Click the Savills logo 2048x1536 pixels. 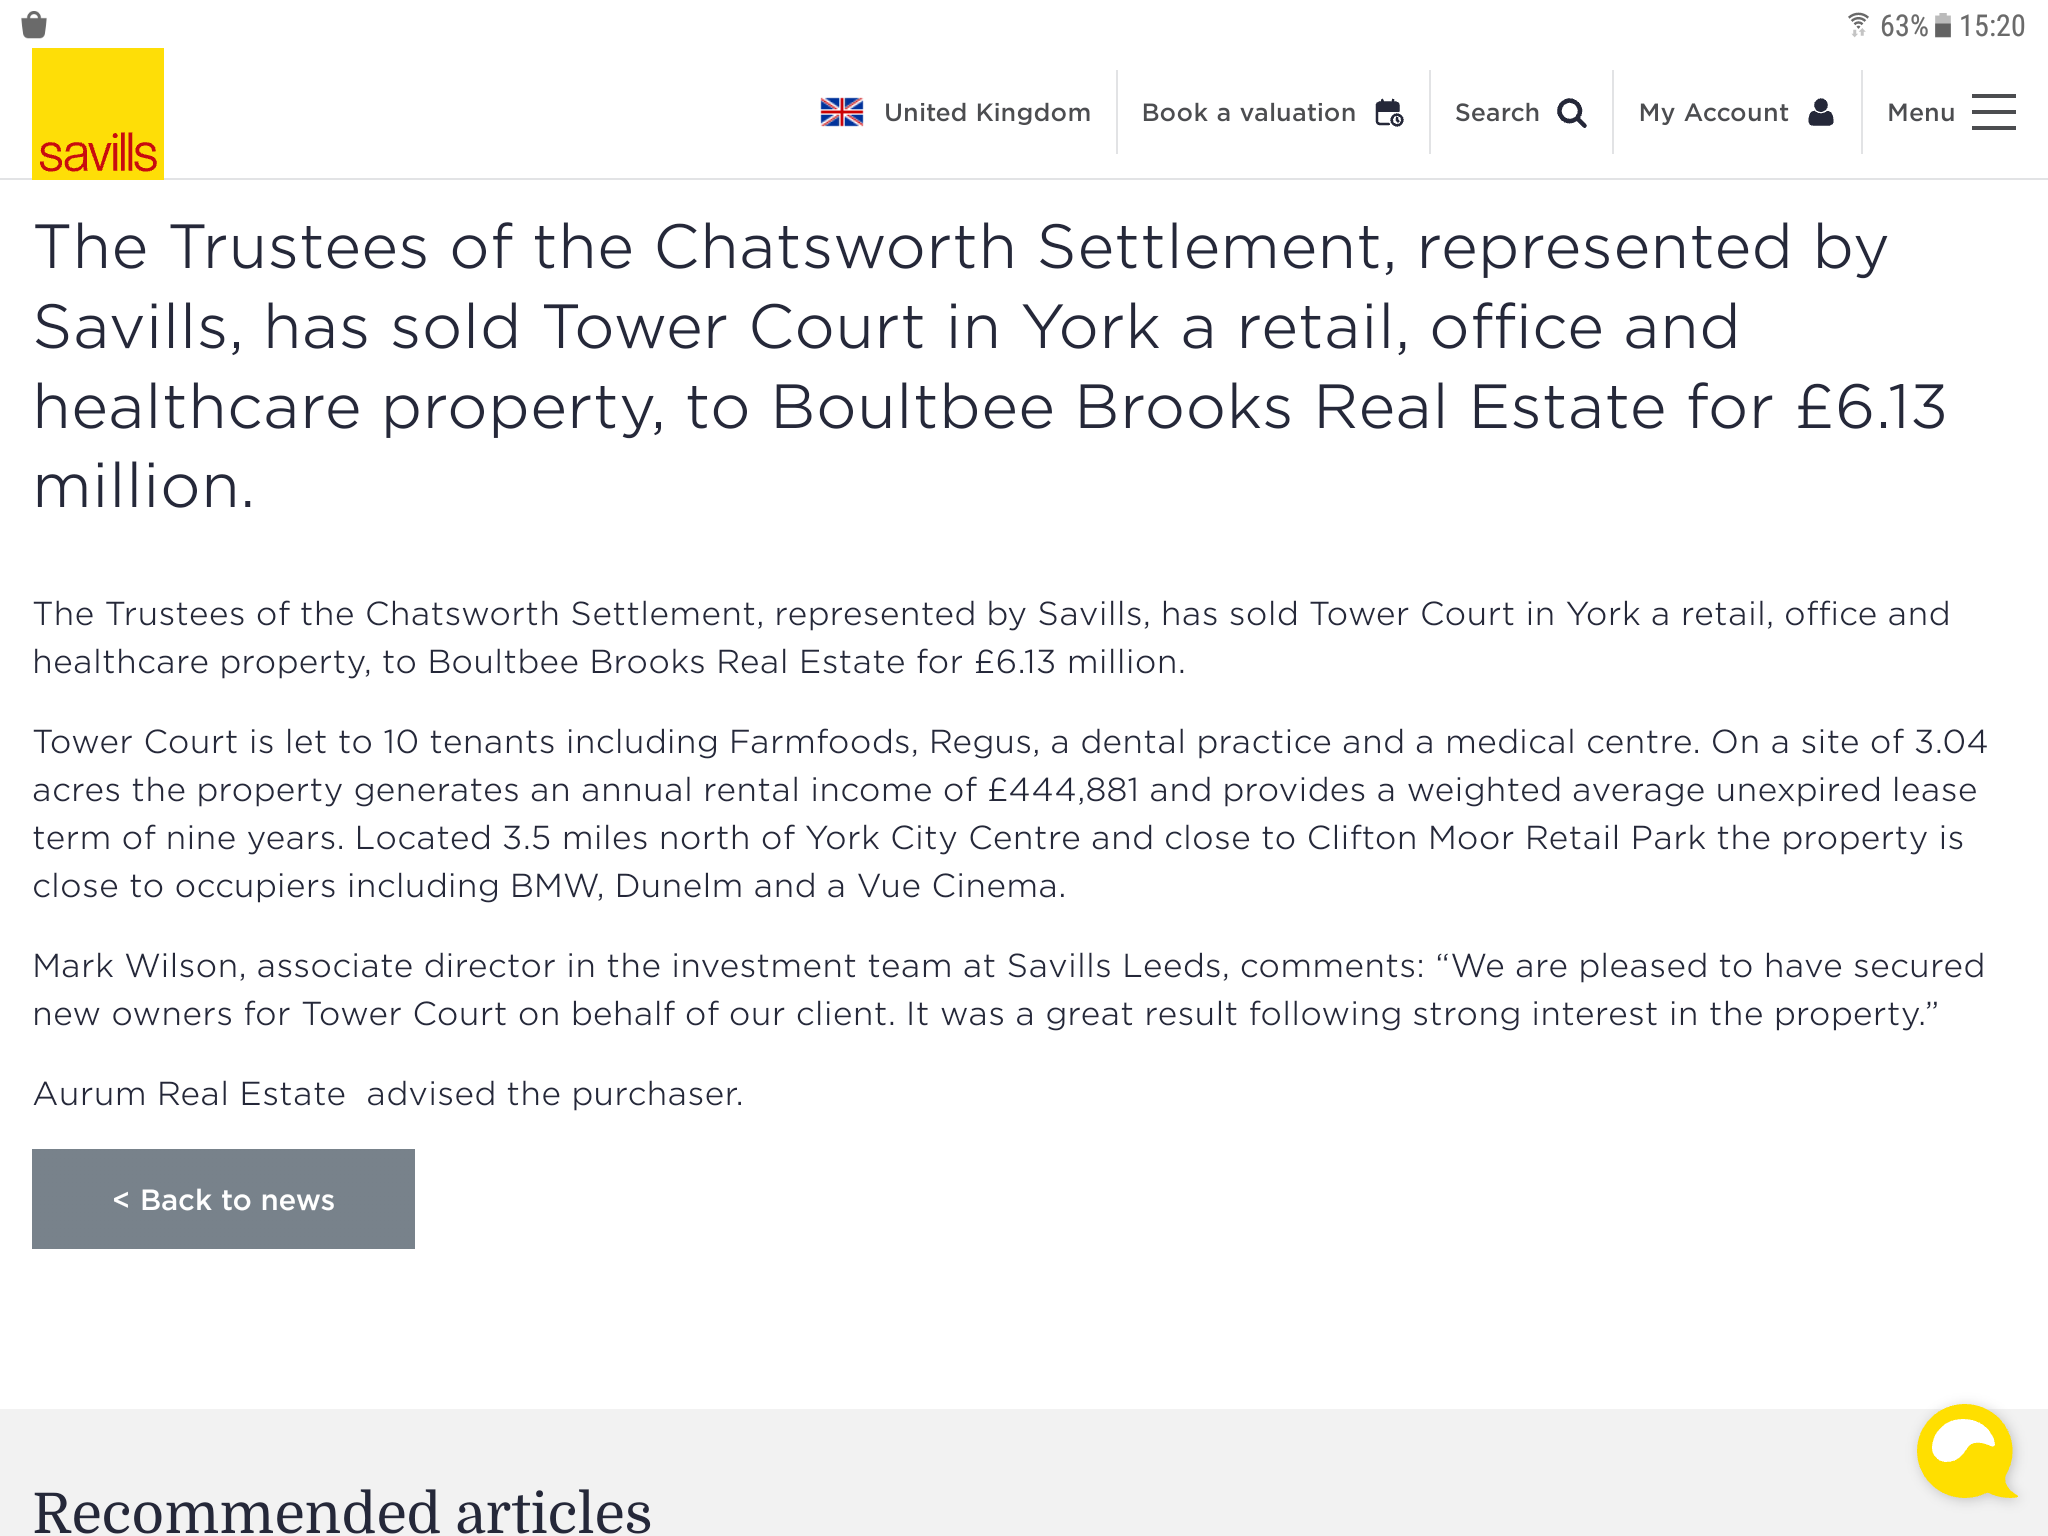(98, 114)
